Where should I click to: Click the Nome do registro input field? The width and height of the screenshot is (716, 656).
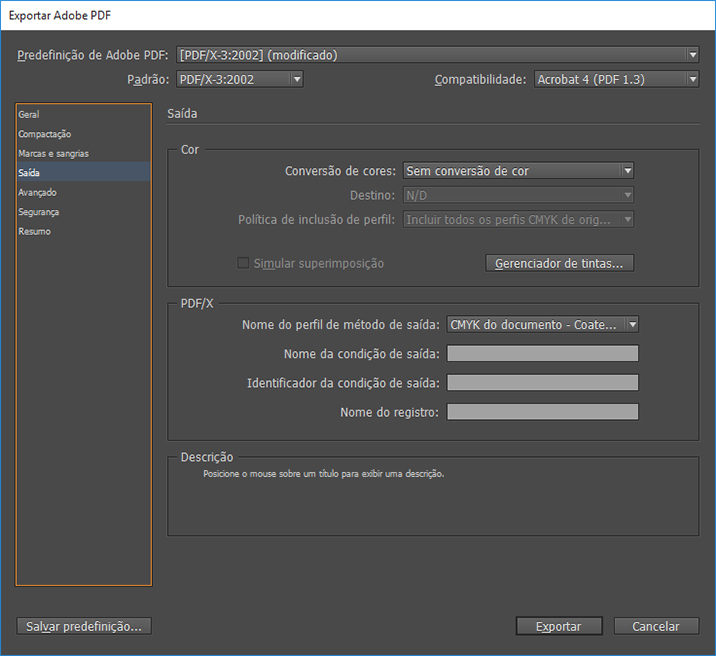pos(542,412)
